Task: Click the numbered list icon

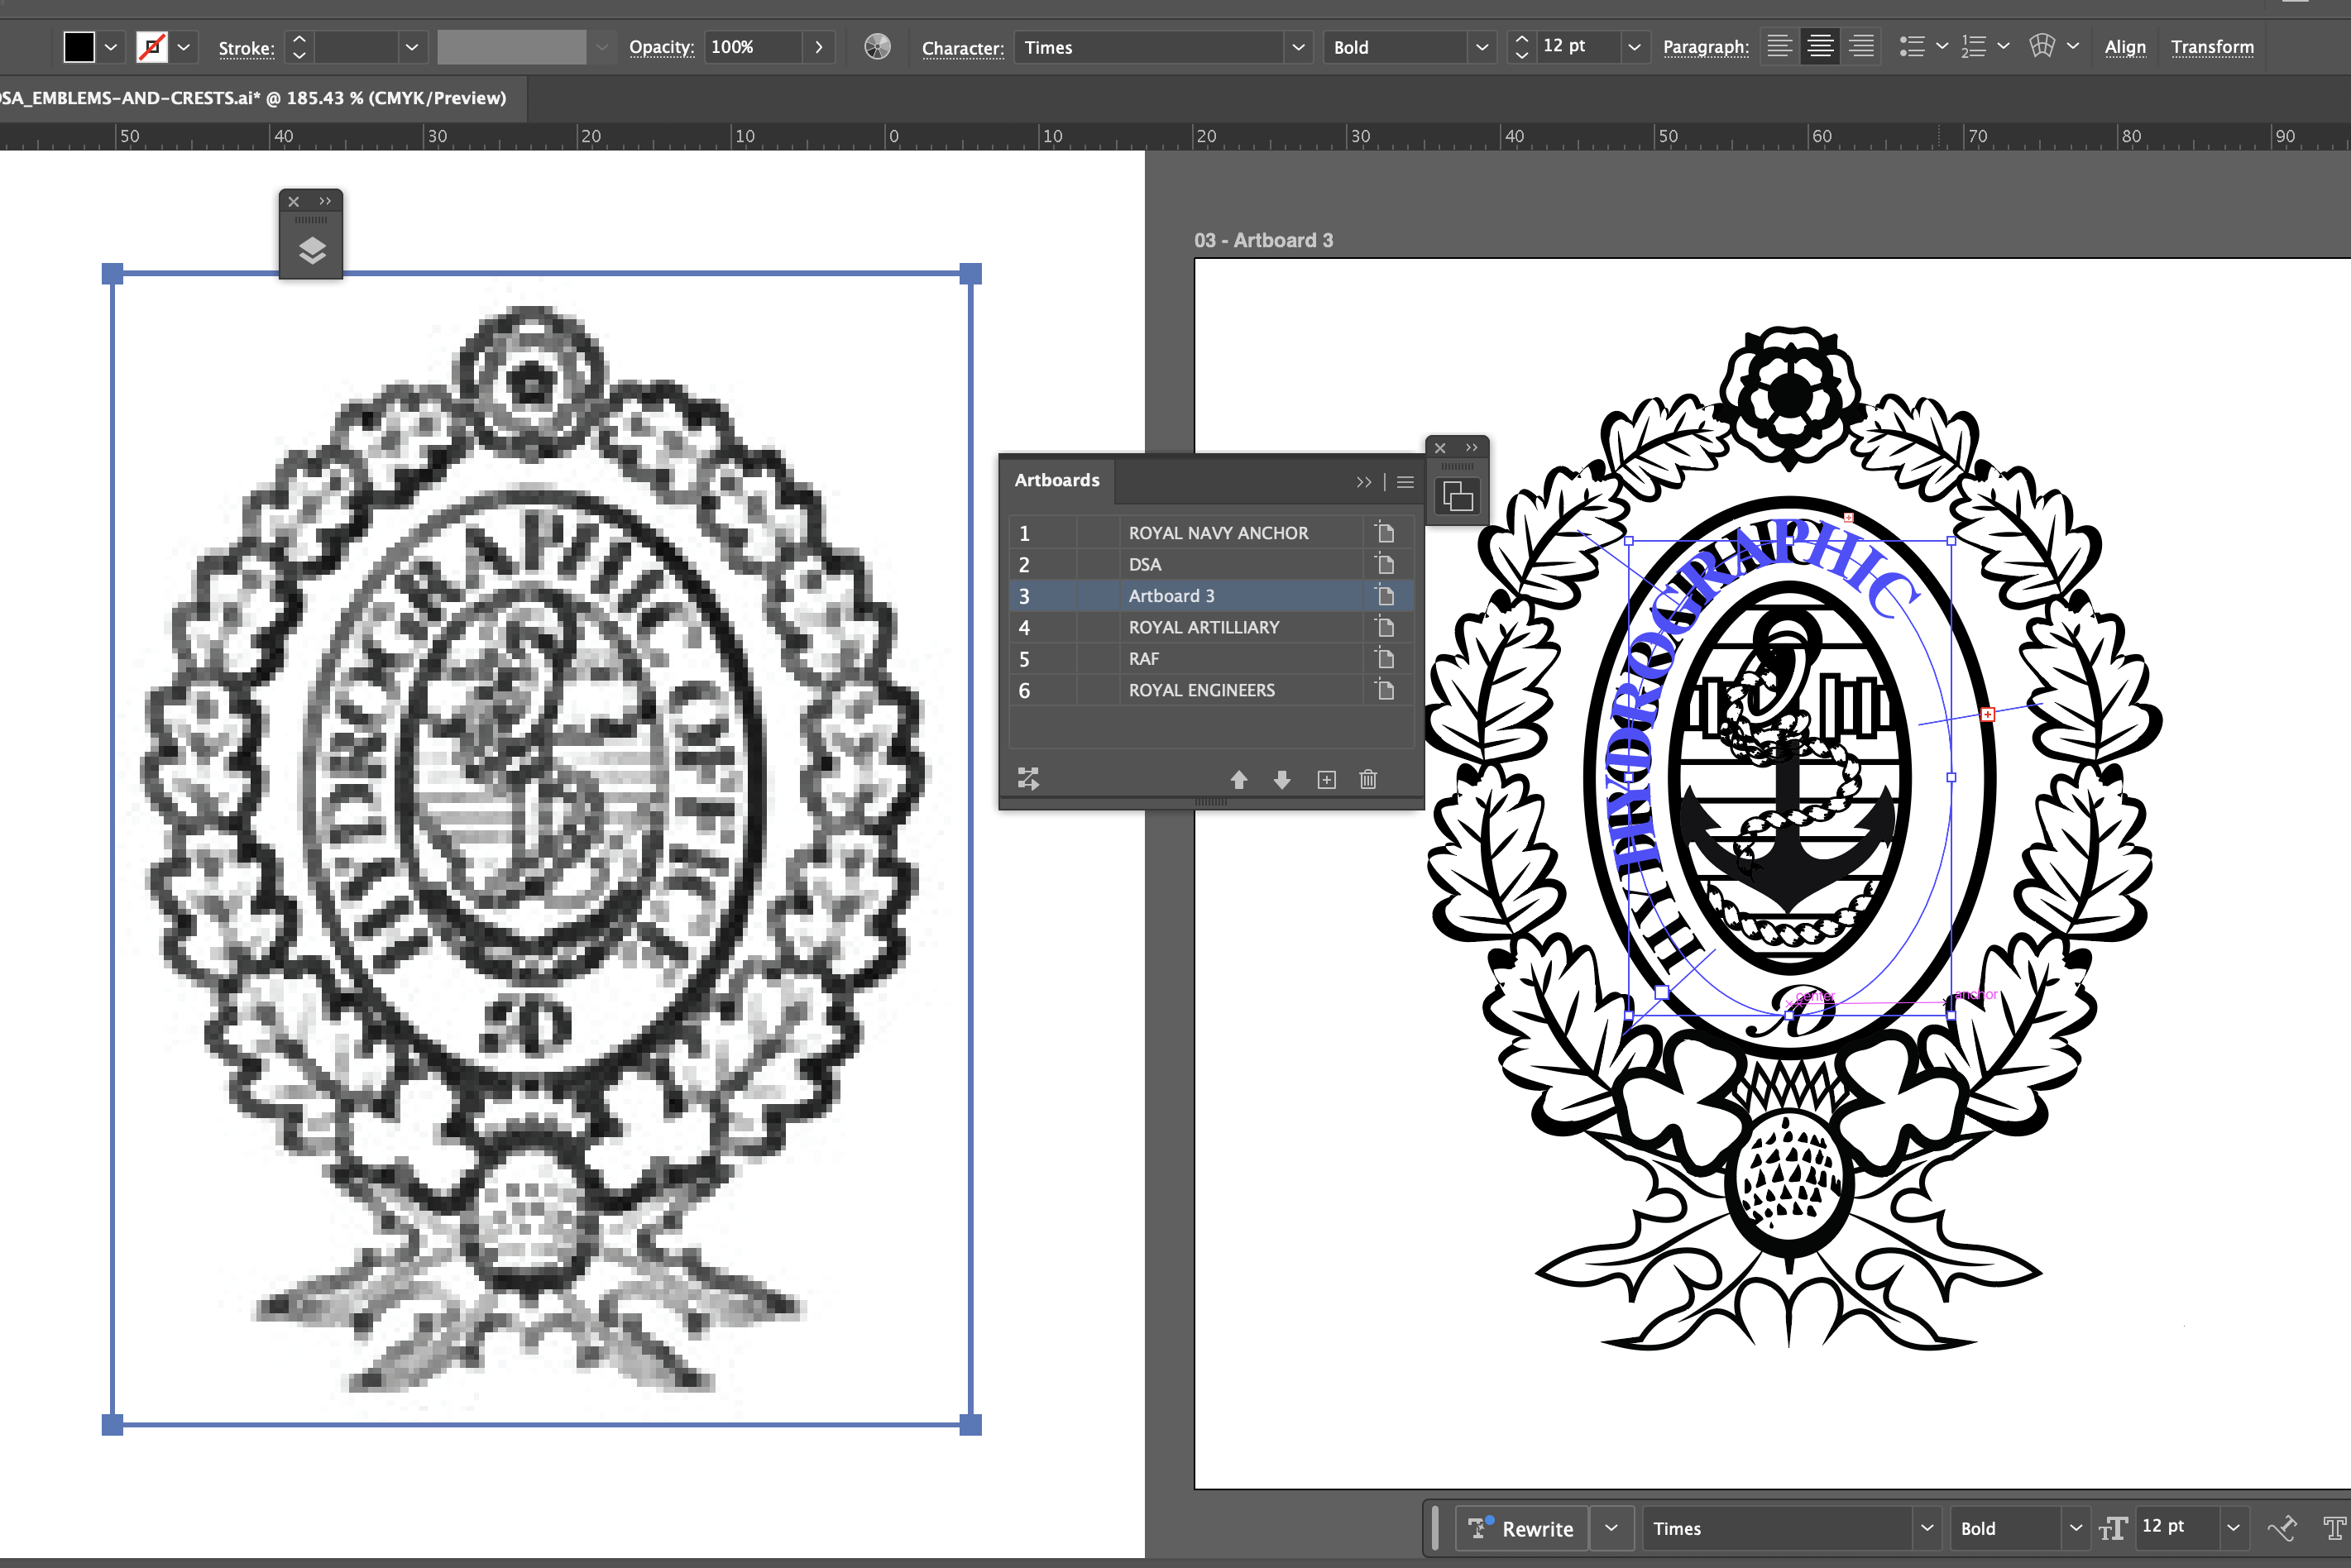Action: 1974,47
